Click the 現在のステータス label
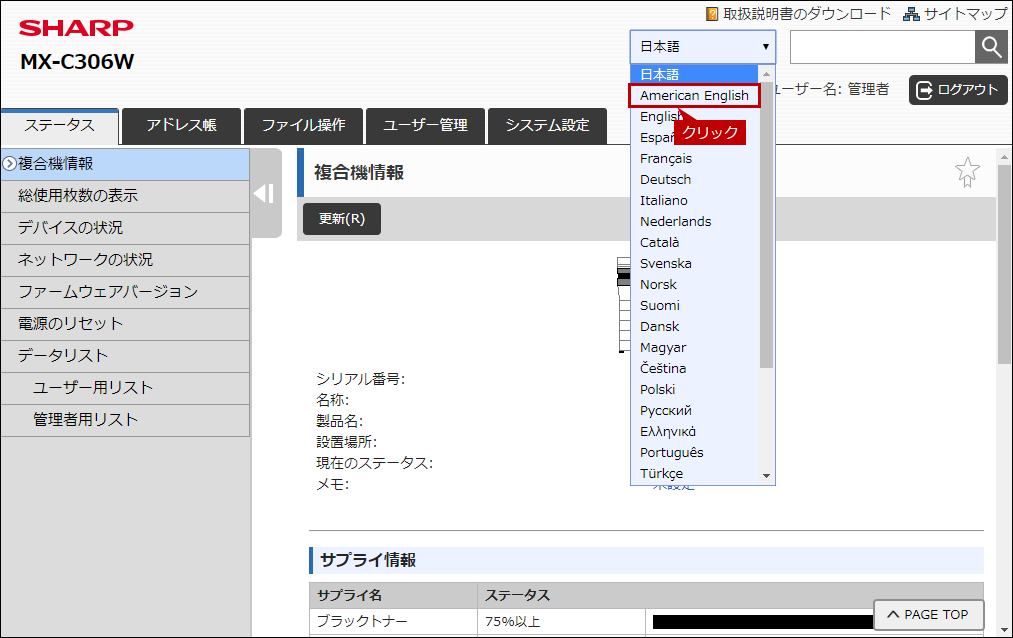The image size is (1013, 638). (375, 463)
